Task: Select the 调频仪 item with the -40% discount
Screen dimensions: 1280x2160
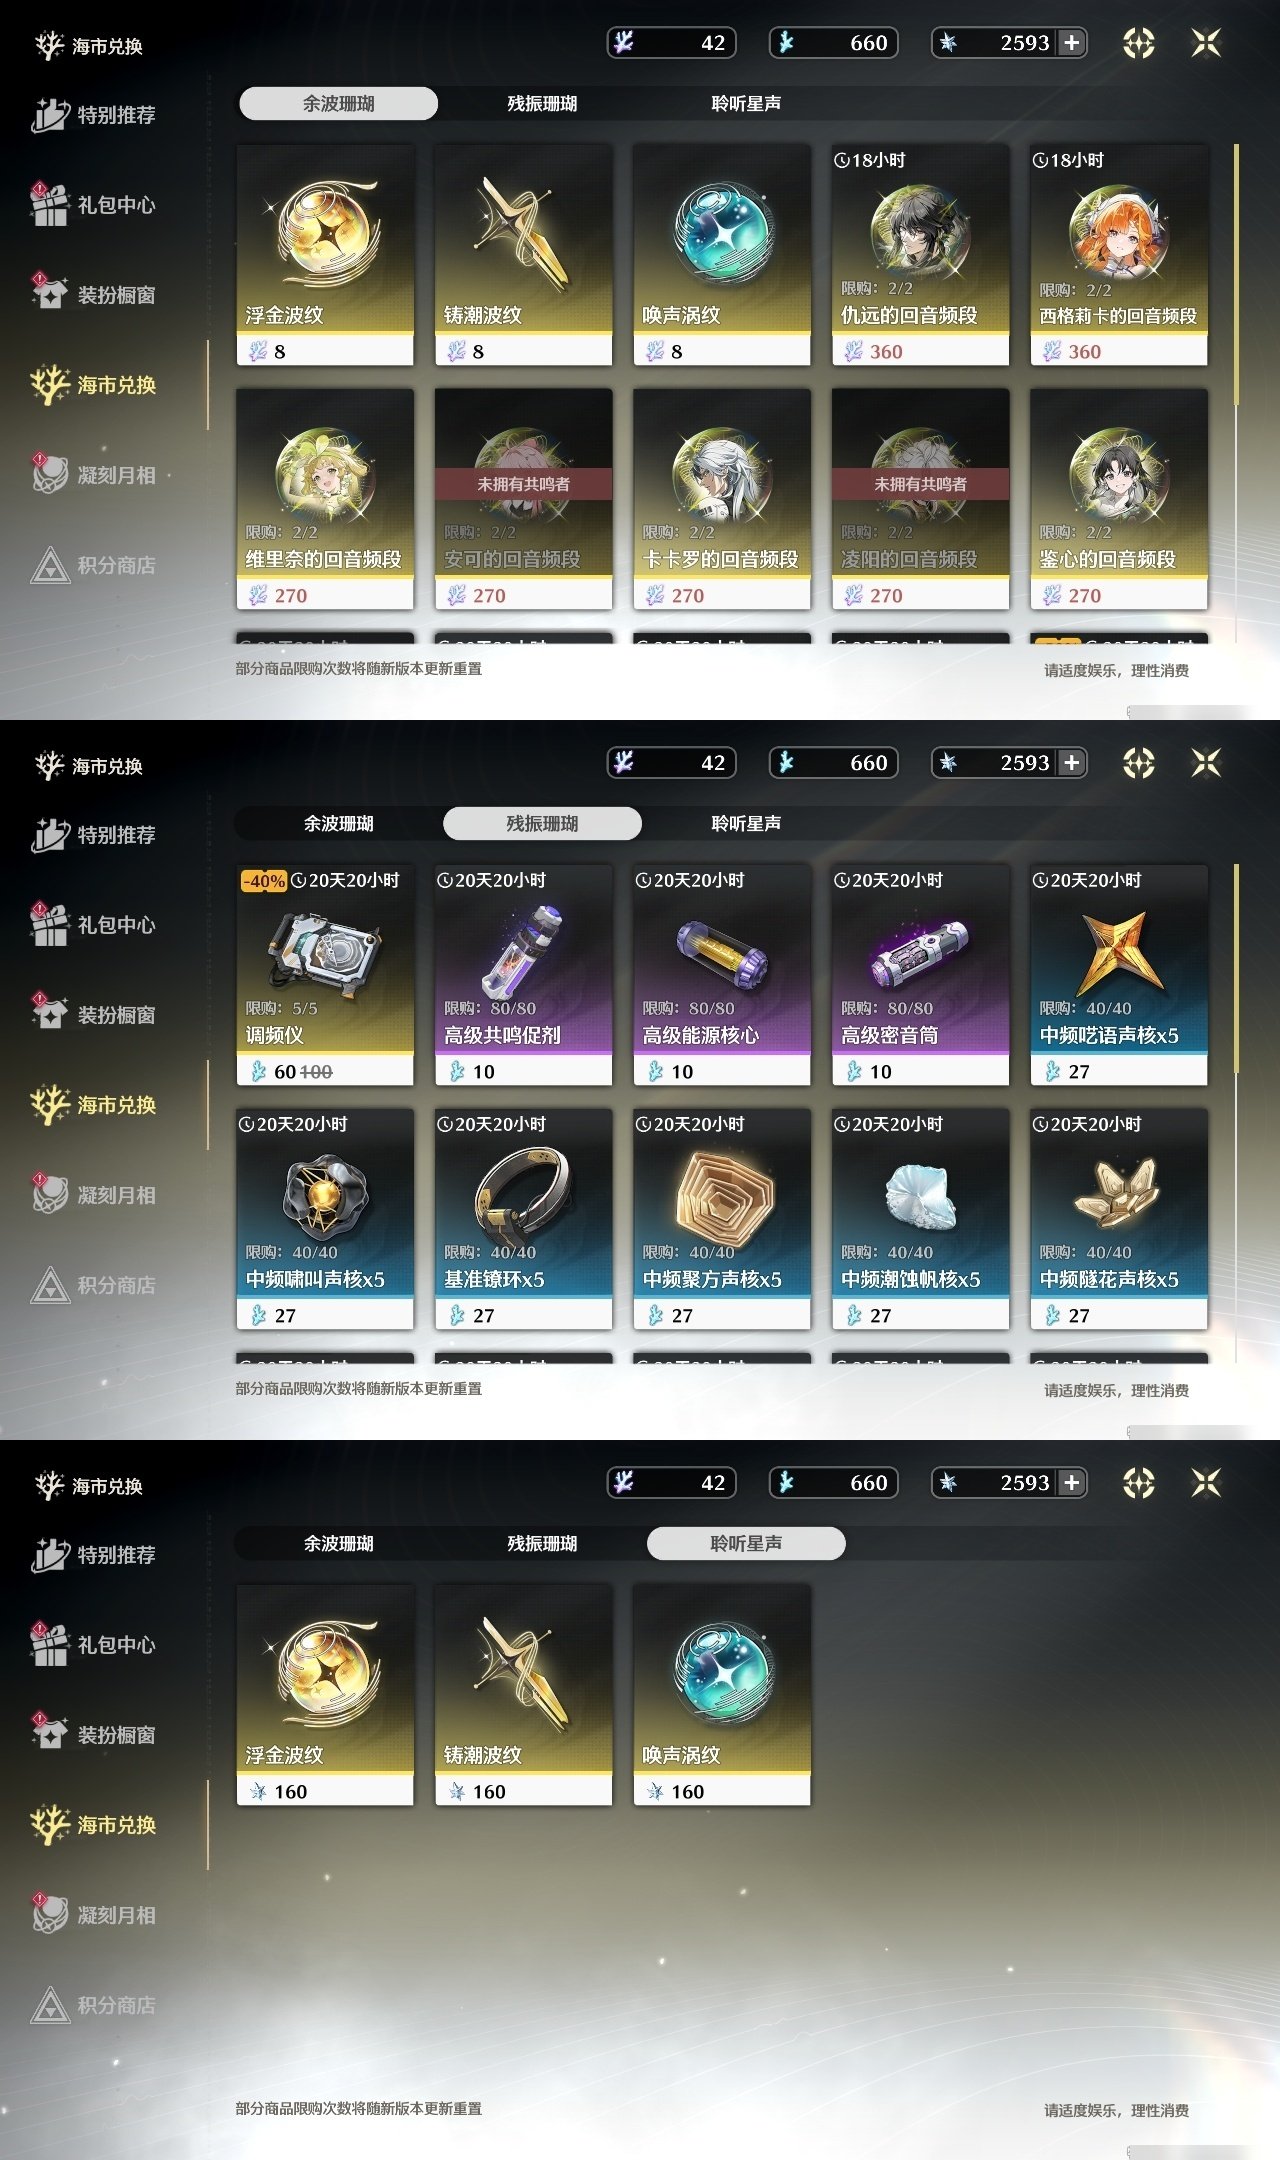Action: [x=325, y=975]
